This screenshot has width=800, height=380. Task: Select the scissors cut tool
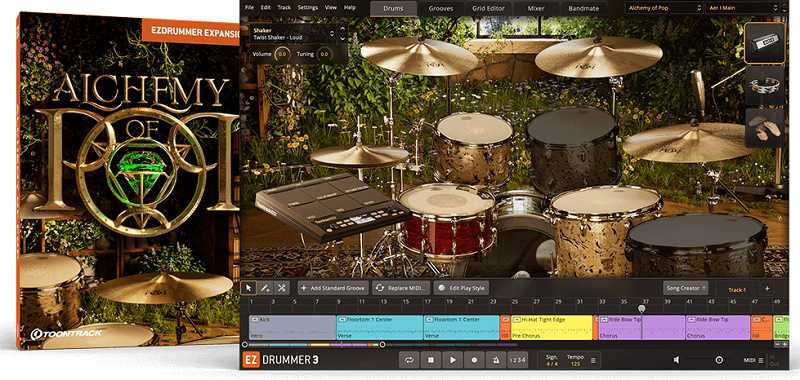click(281, 288)
